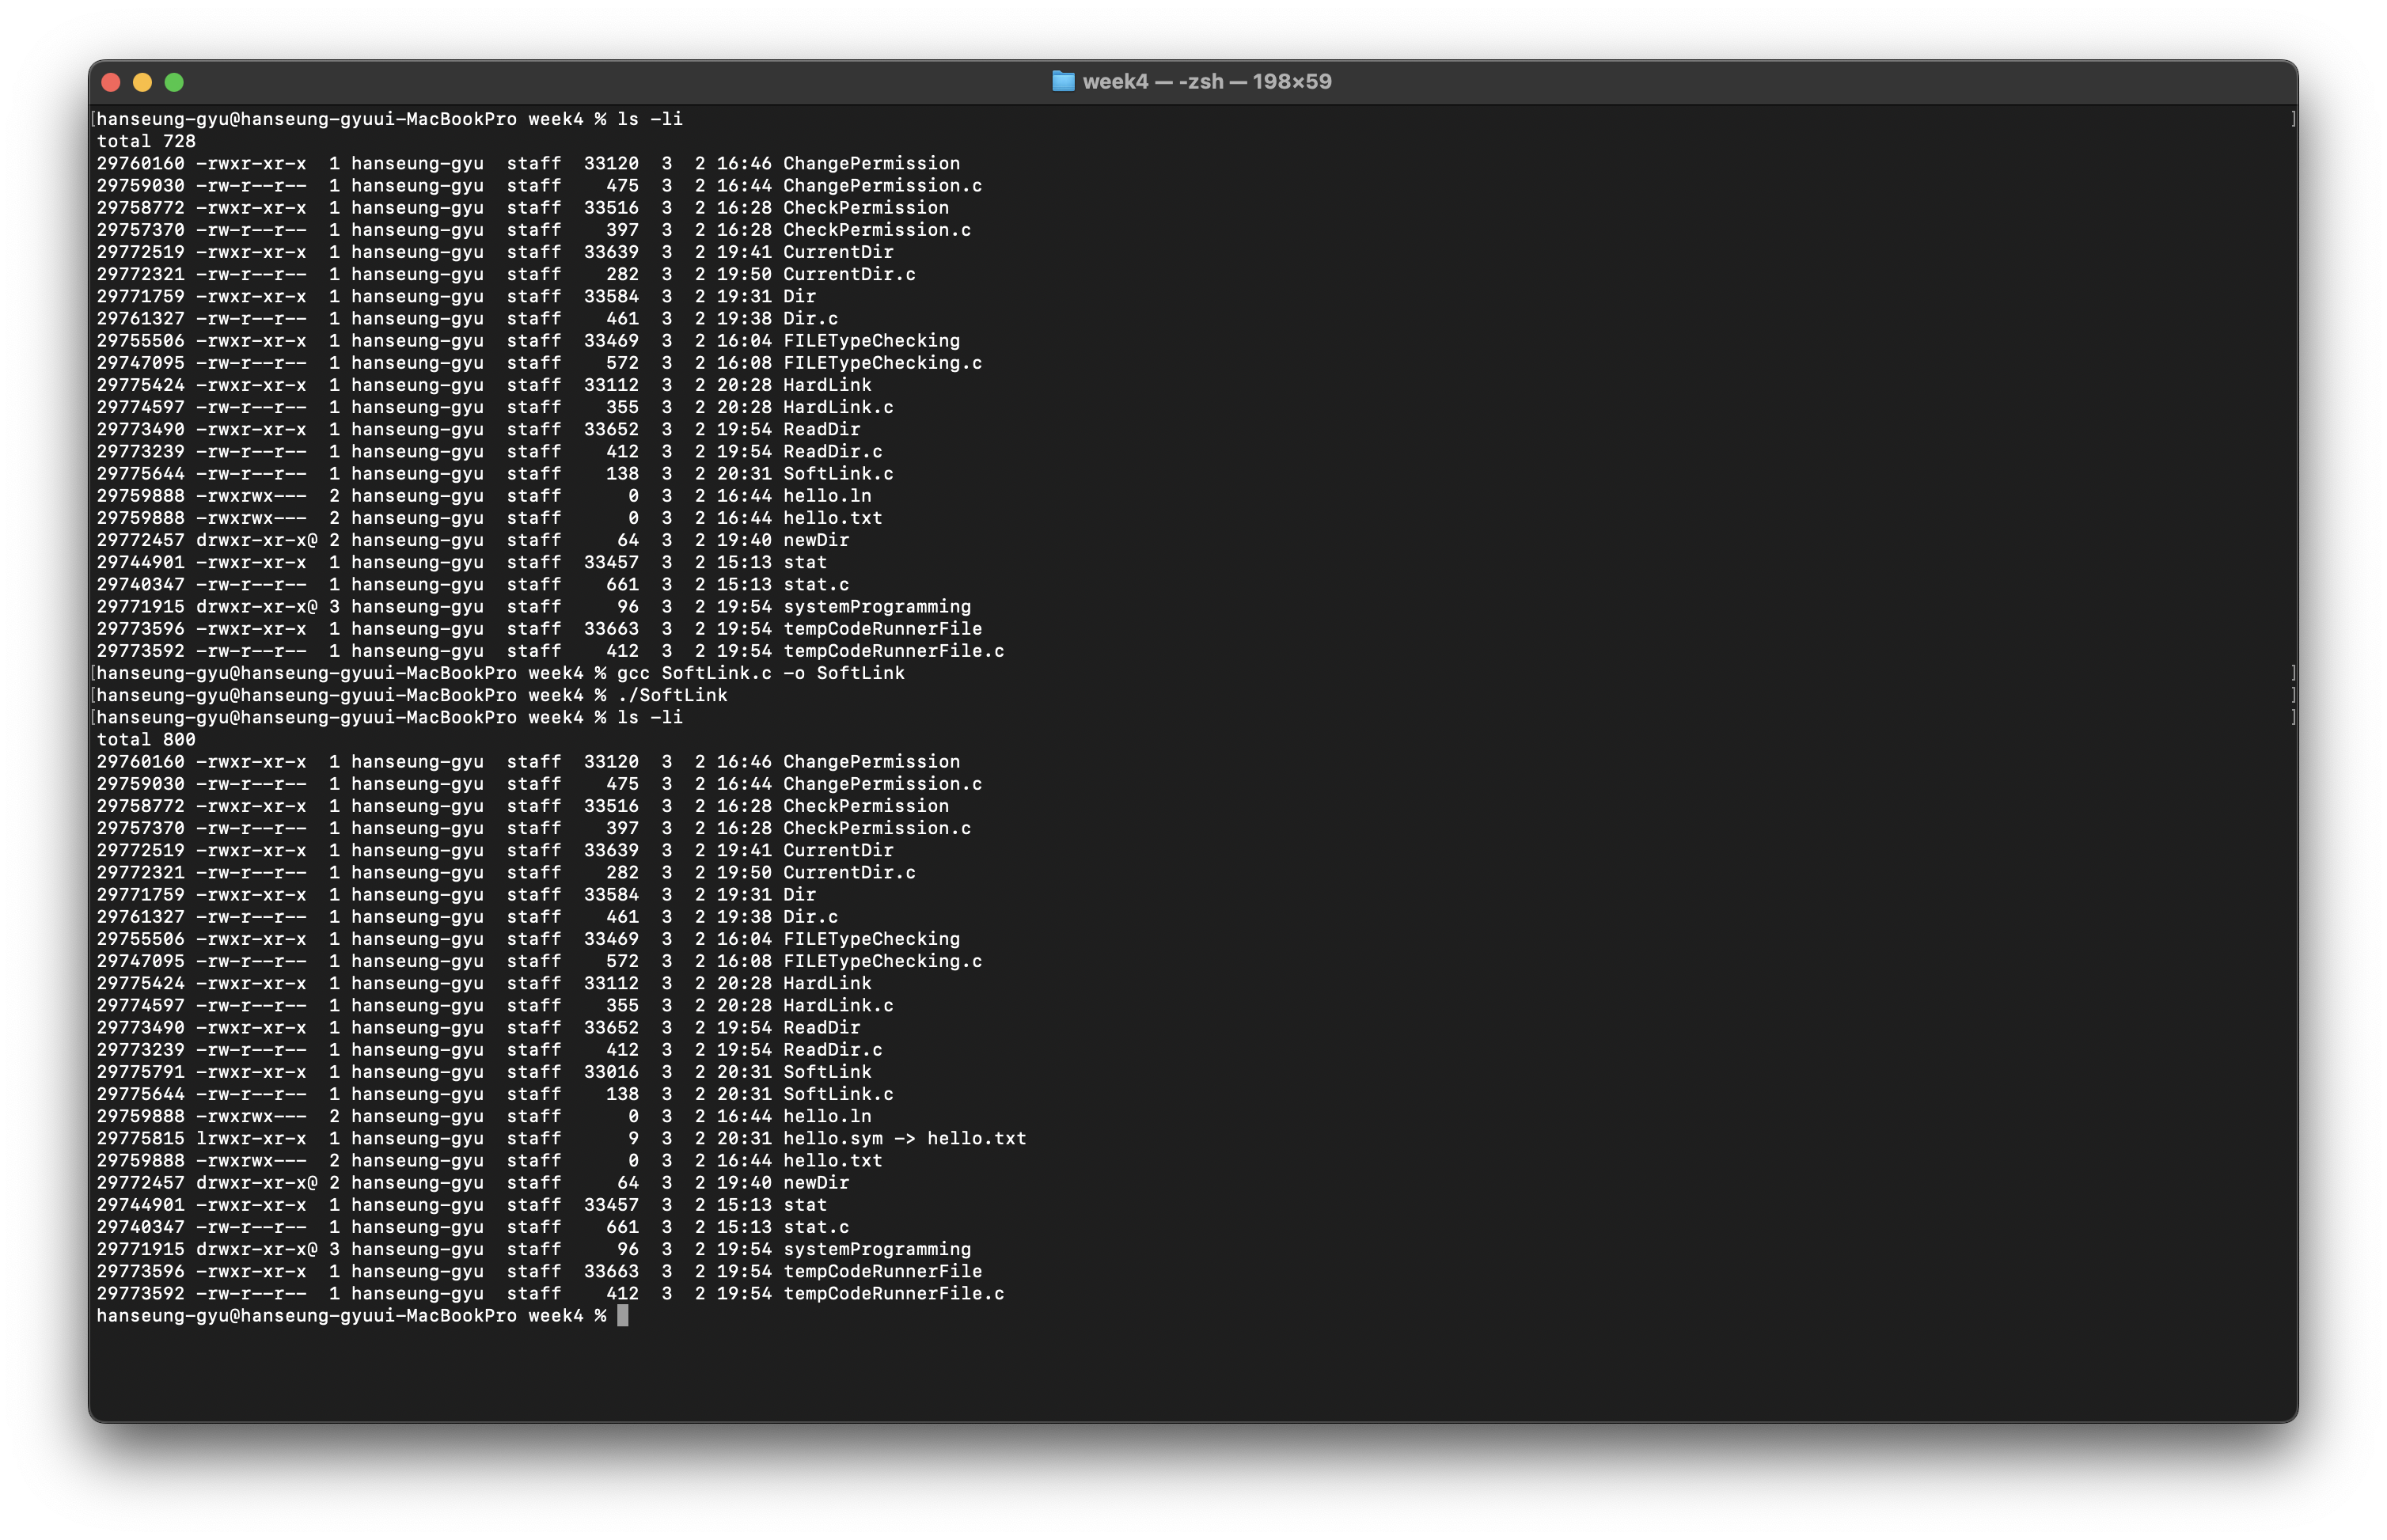Click size "33663" in the total 800 listing
Viewport: 2387px width, 1540px height.
point(611,1271)
